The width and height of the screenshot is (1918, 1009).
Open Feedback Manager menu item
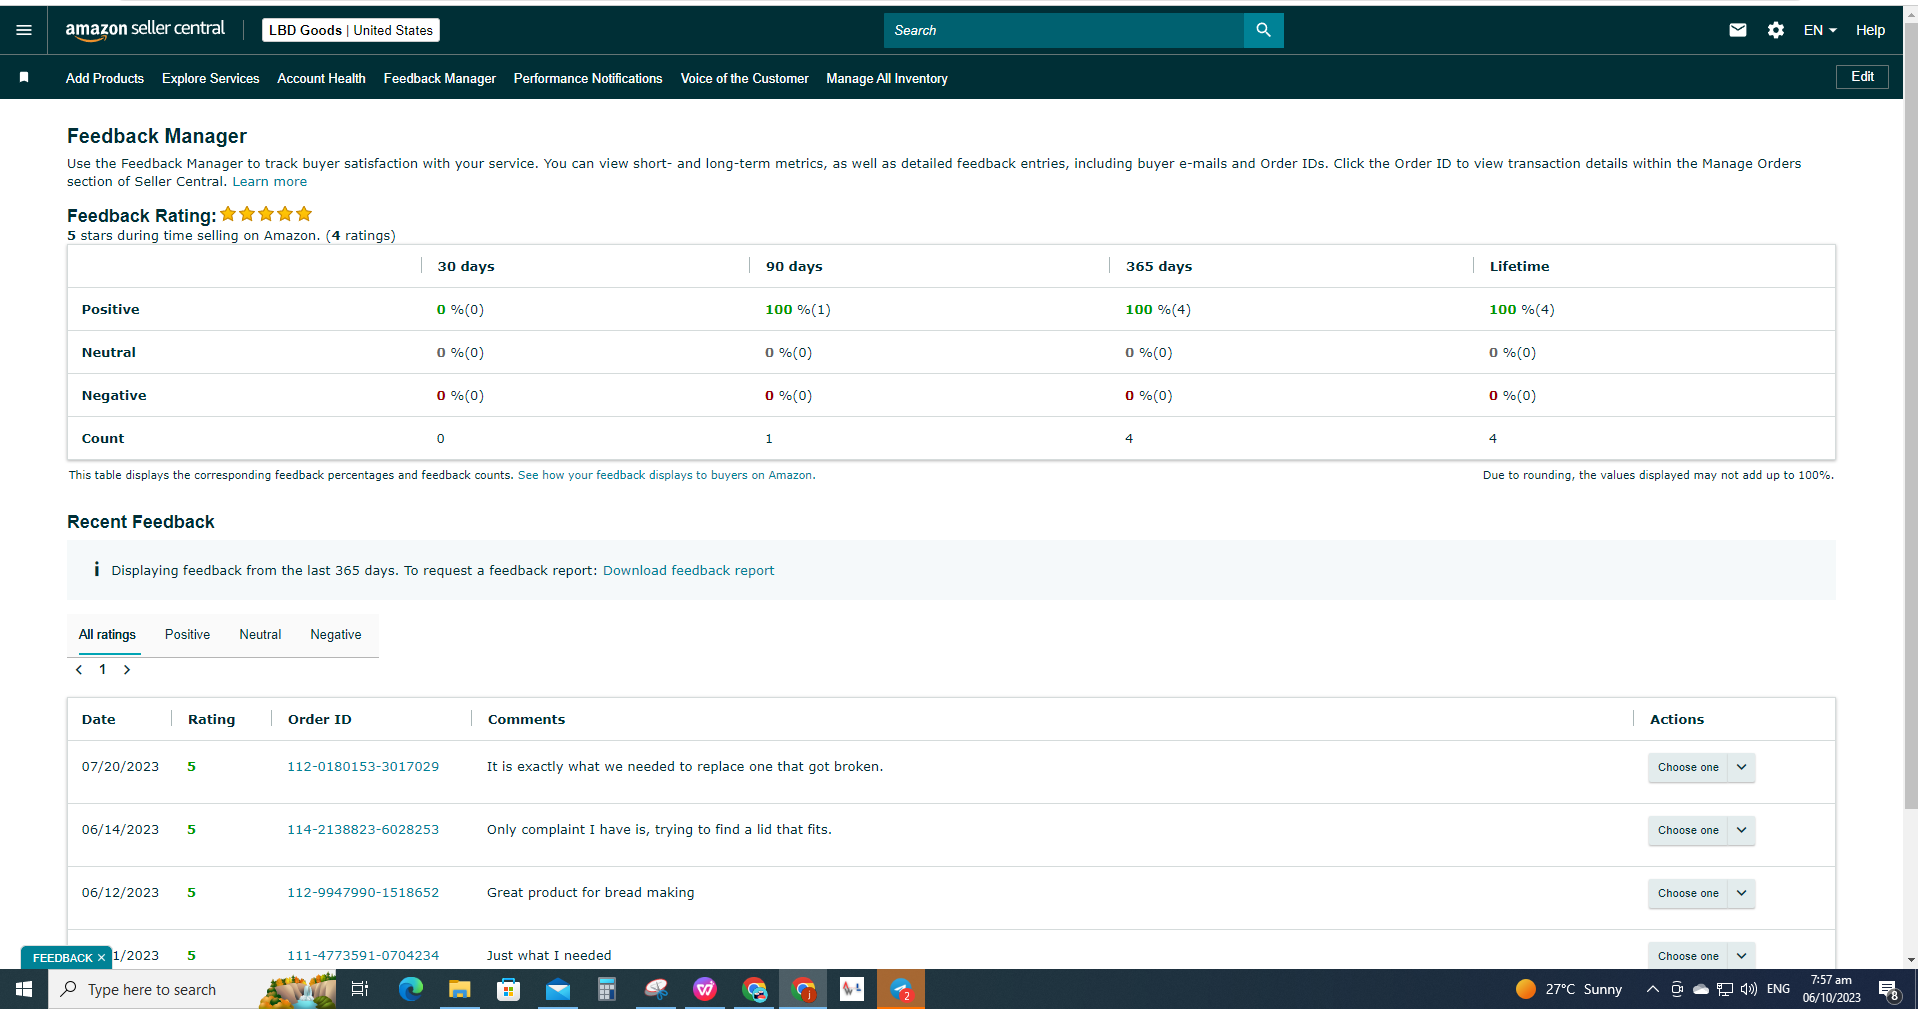440,78
